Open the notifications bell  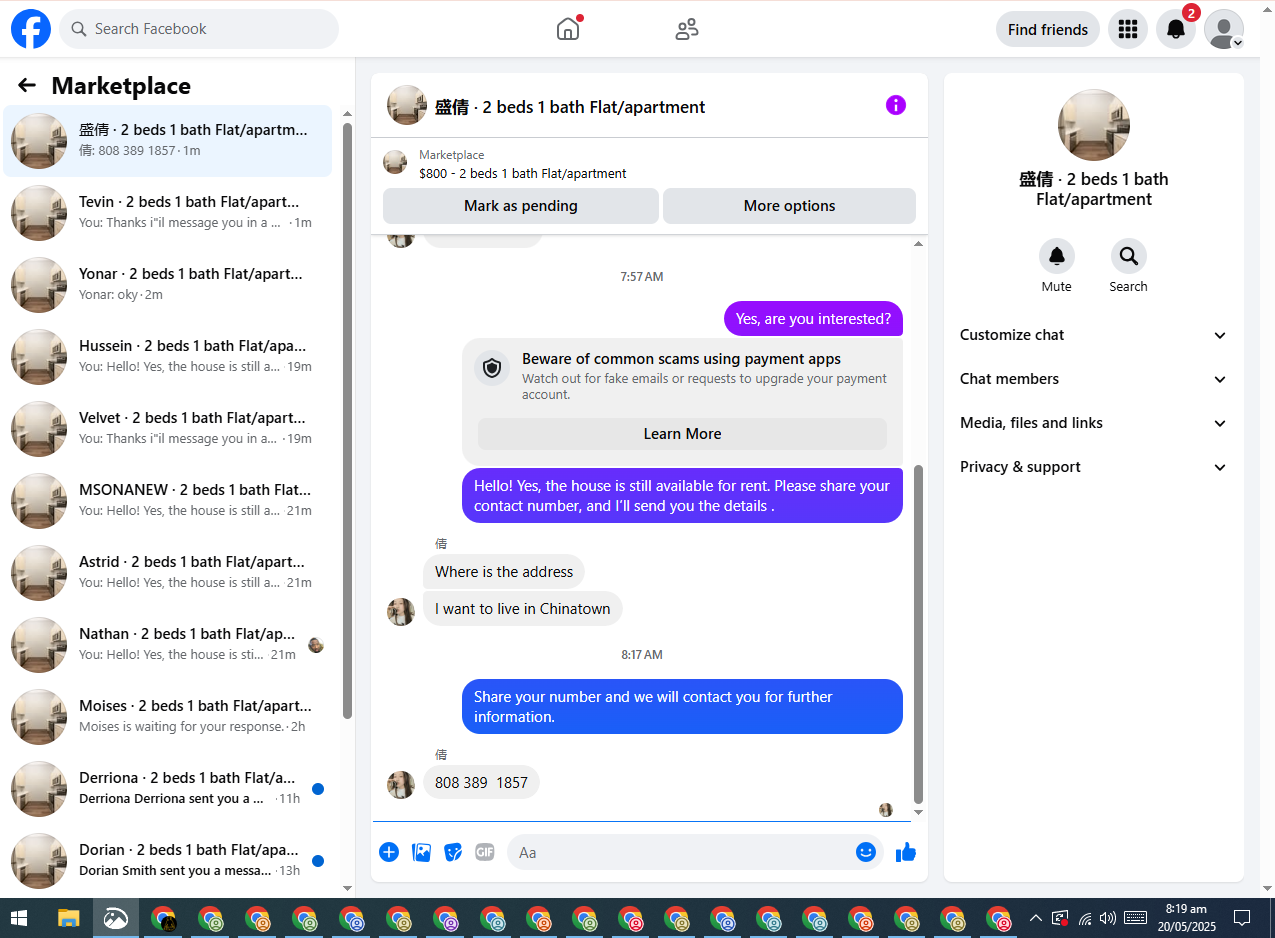pos(1176,29)
